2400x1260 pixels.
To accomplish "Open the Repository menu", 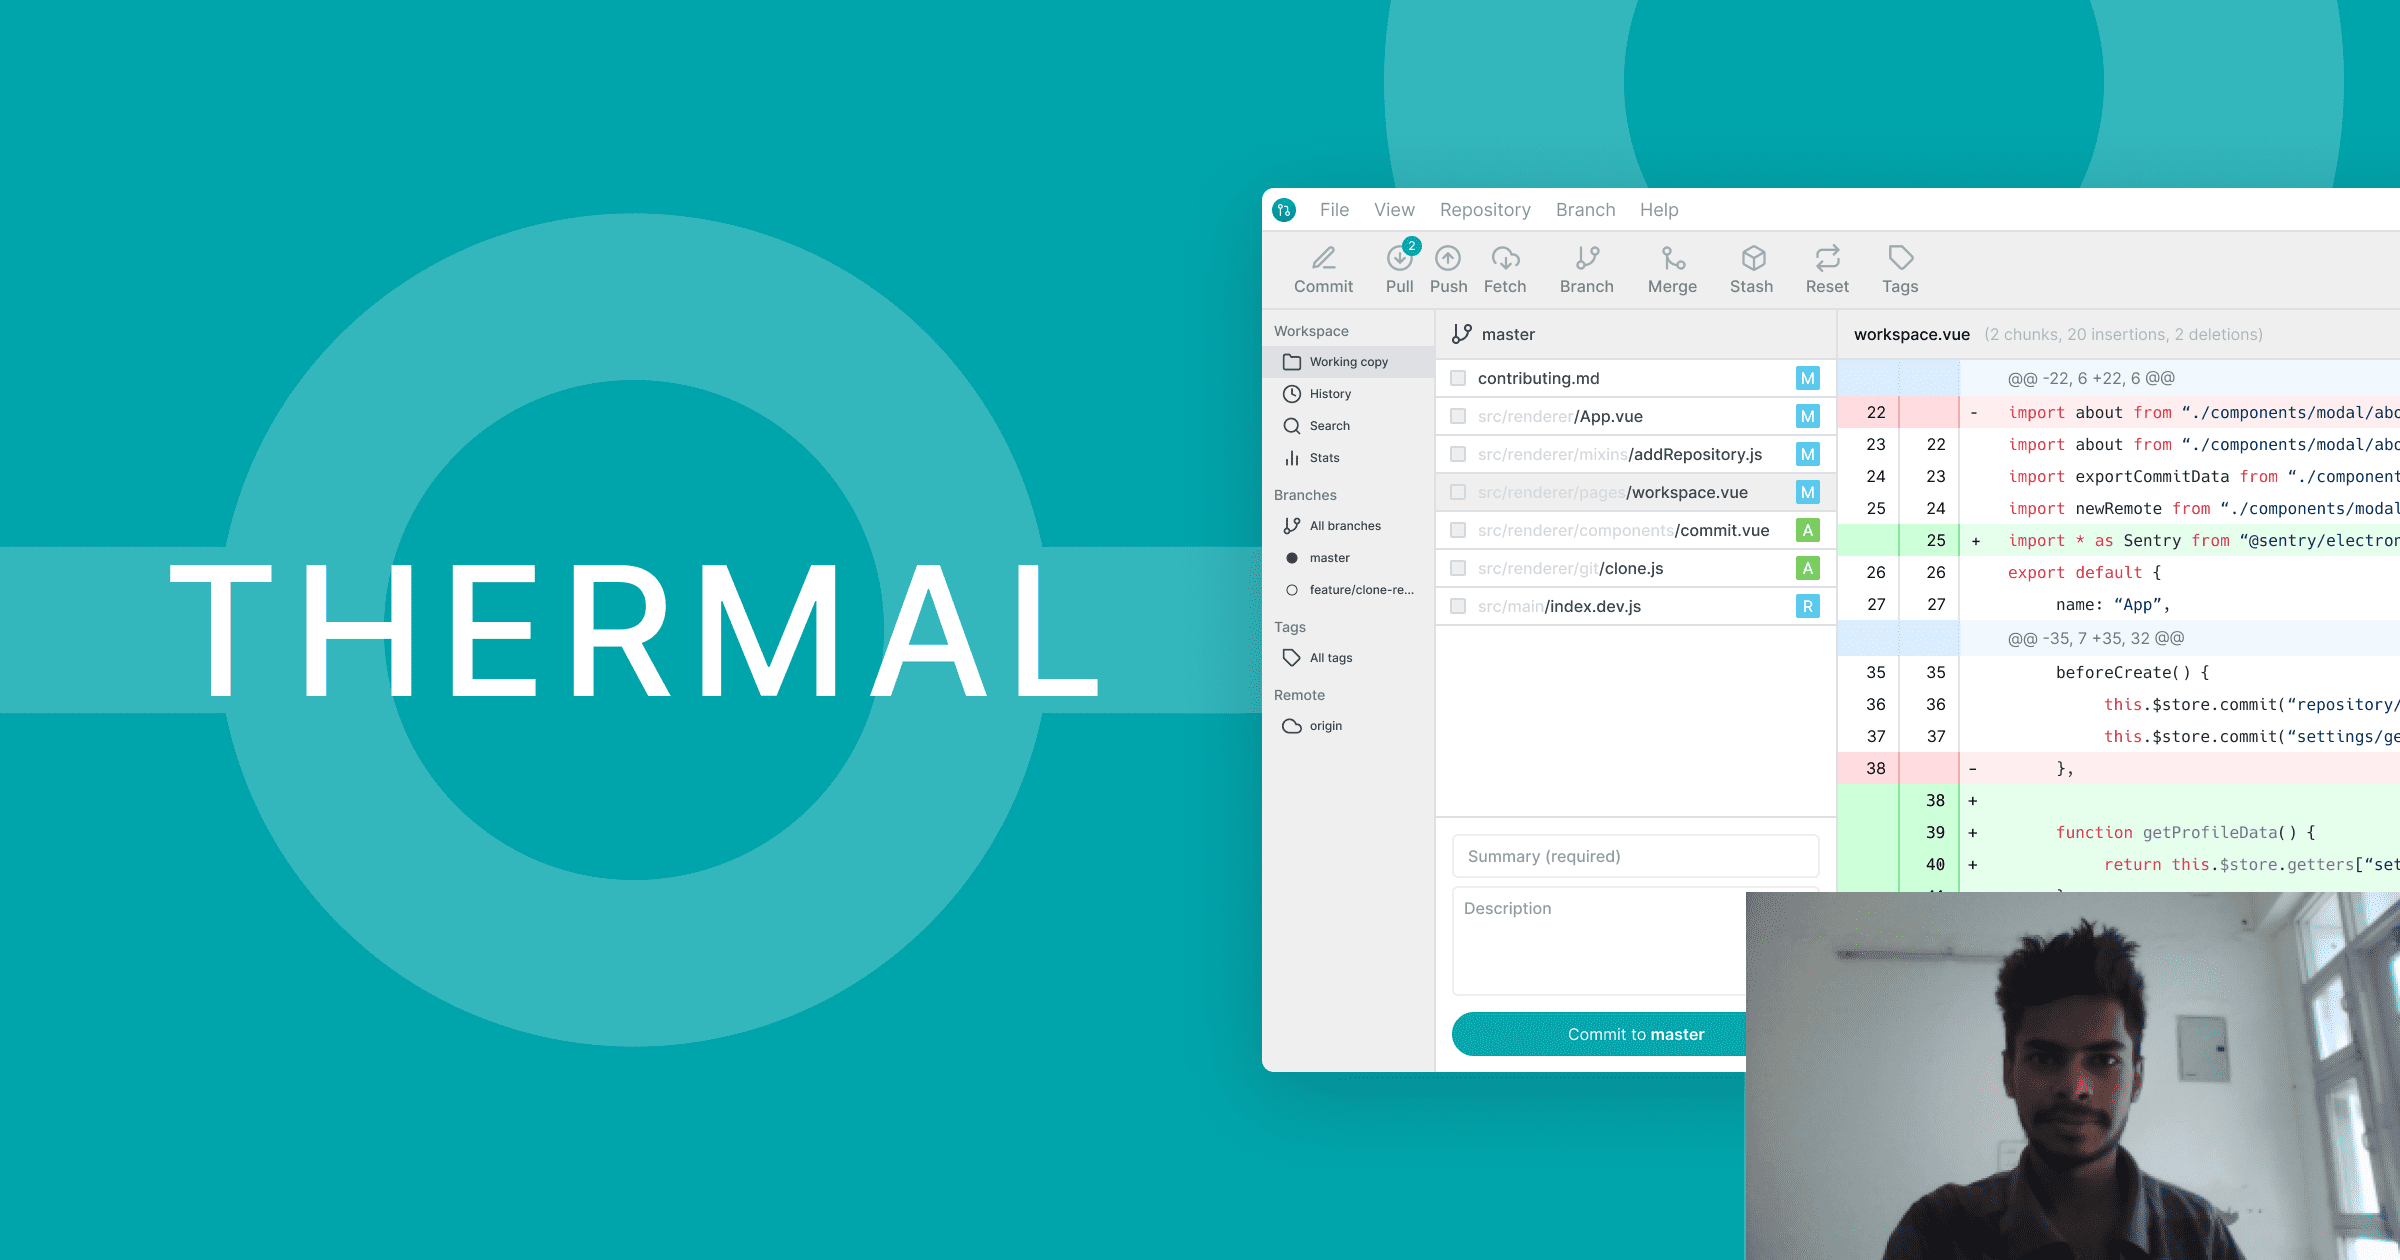I will [1485, 210].
